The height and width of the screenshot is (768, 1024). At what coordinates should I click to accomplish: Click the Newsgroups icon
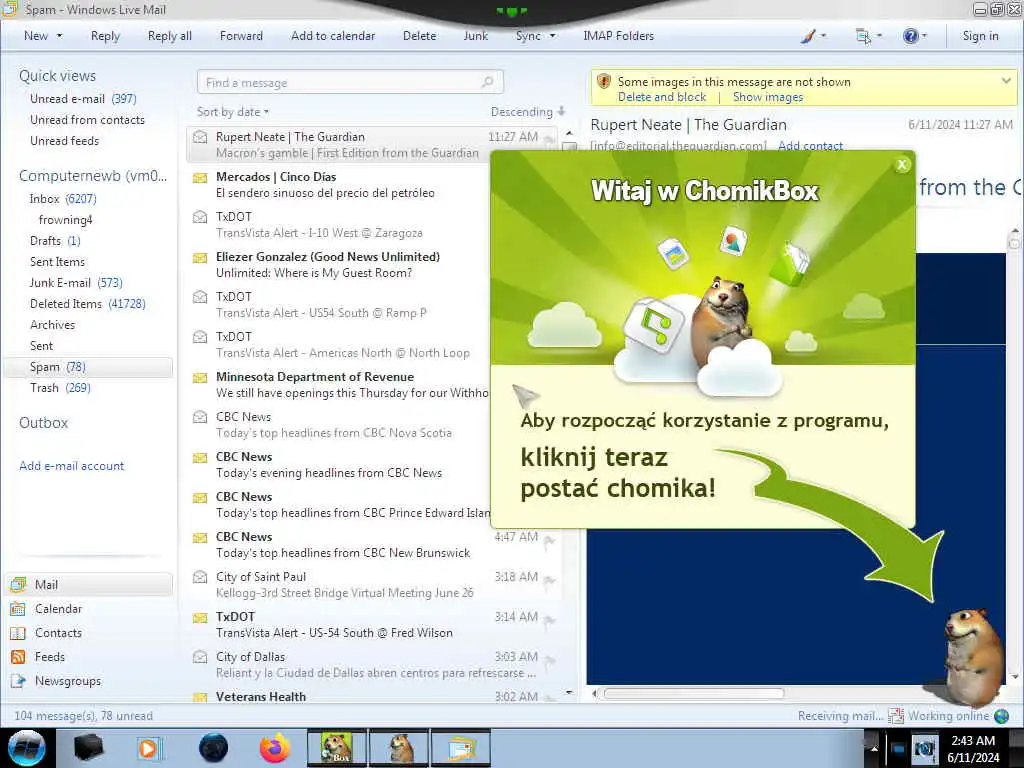pyautogui.click(x=18, y=680)
